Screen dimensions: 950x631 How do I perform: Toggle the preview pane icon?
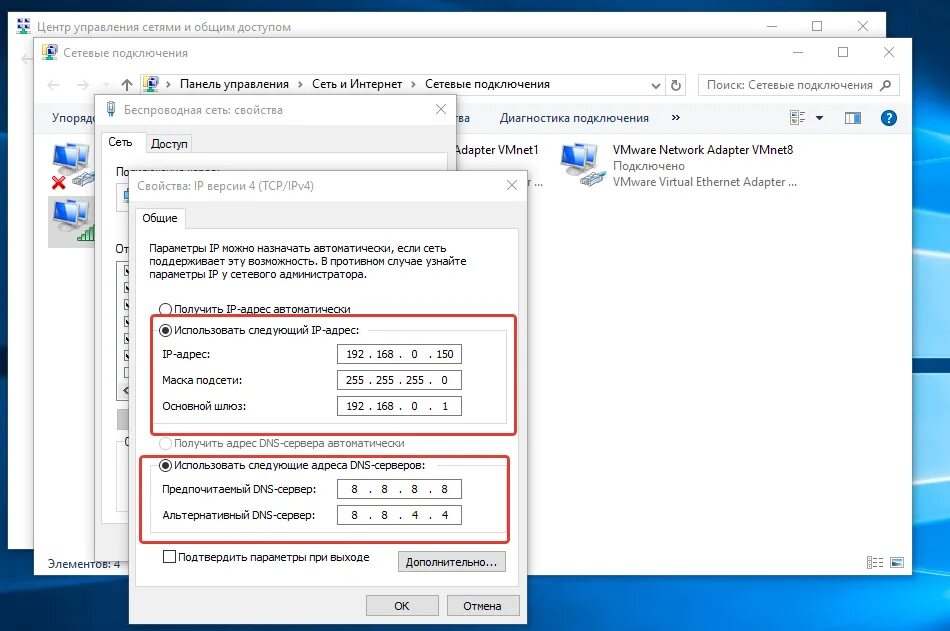(852, 118)
